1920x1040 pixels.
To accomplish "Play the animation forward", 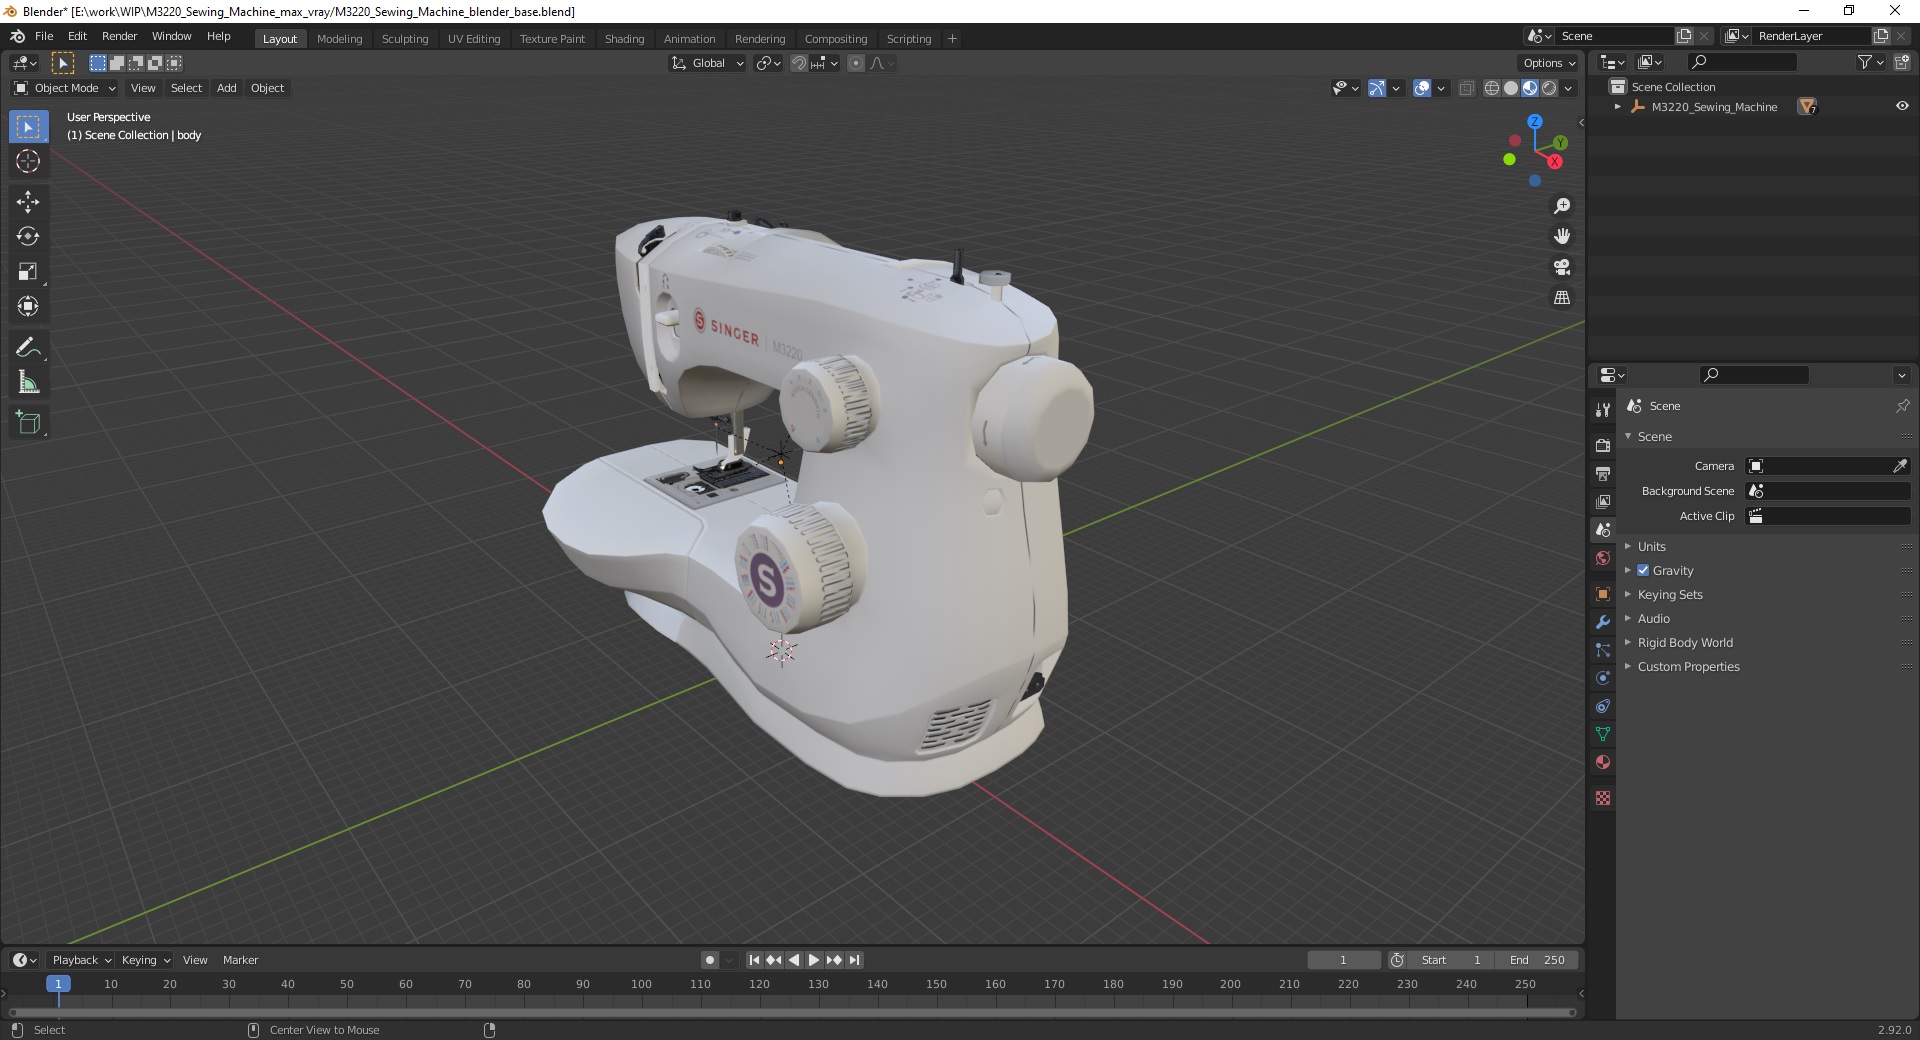I will click(x=814, y=960).
